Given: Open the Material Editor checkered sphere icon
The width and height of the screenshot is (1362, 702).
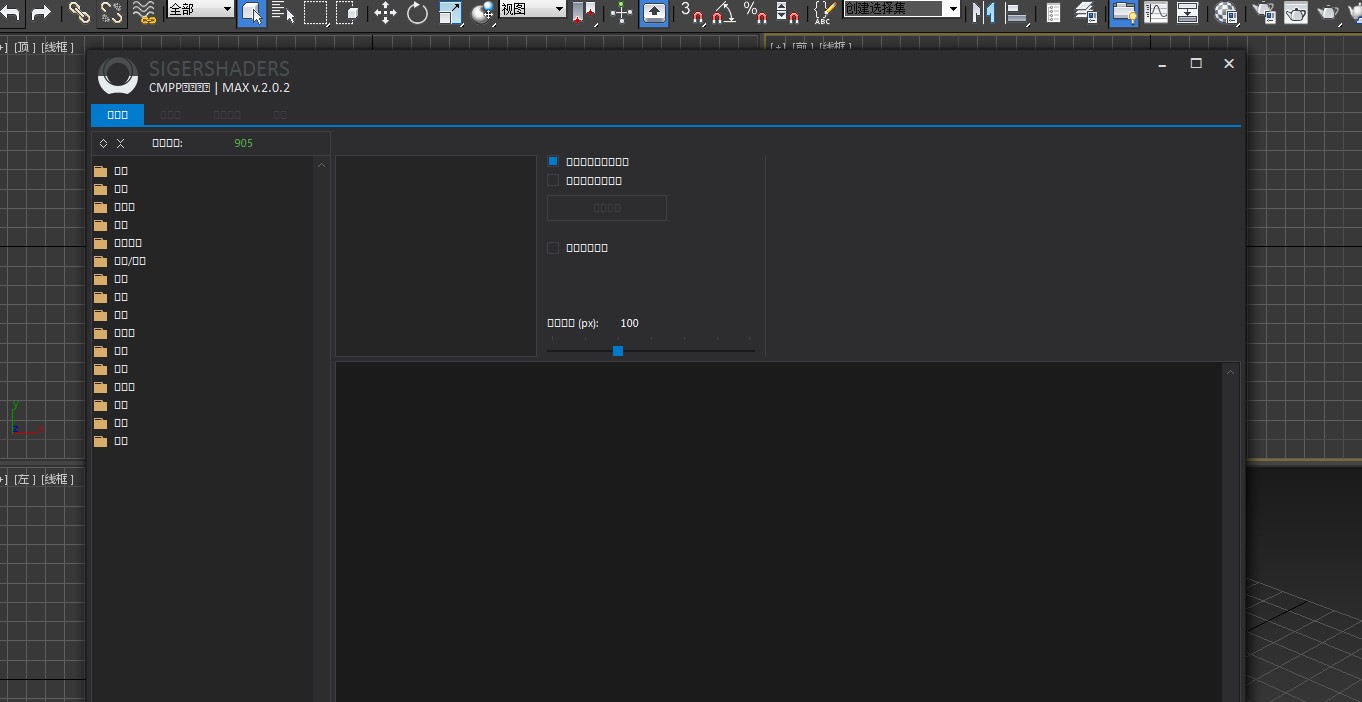Looking at the screenshot, I should 1226,13.
